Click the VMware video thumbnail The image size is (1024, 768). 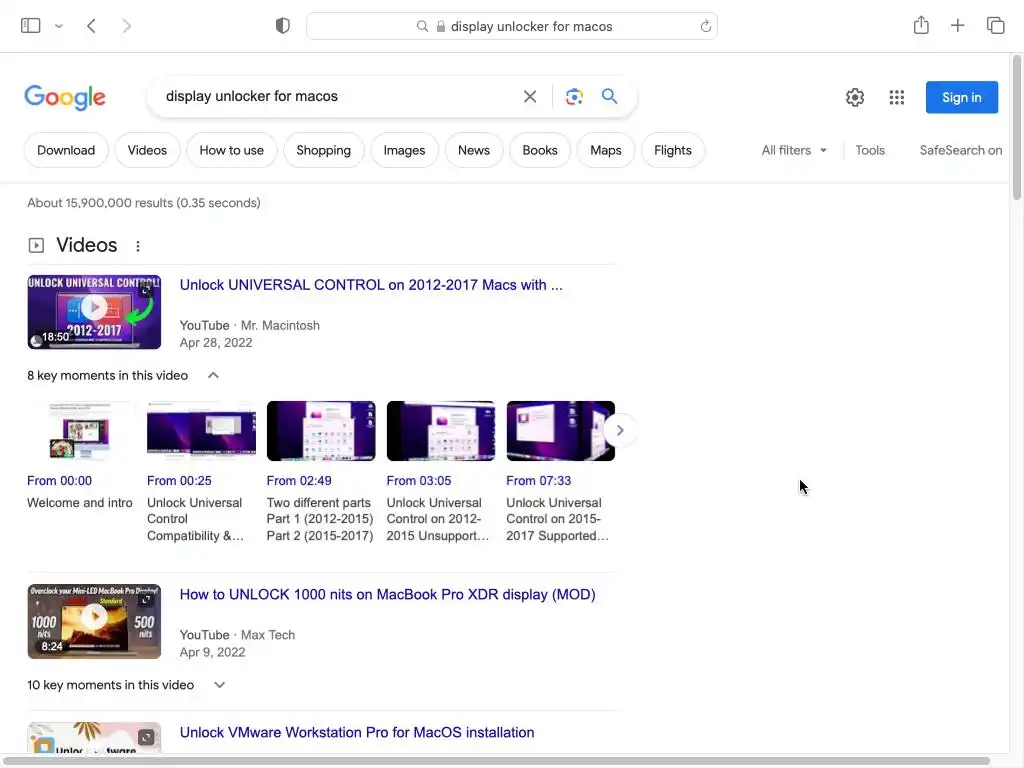(94, 738)
